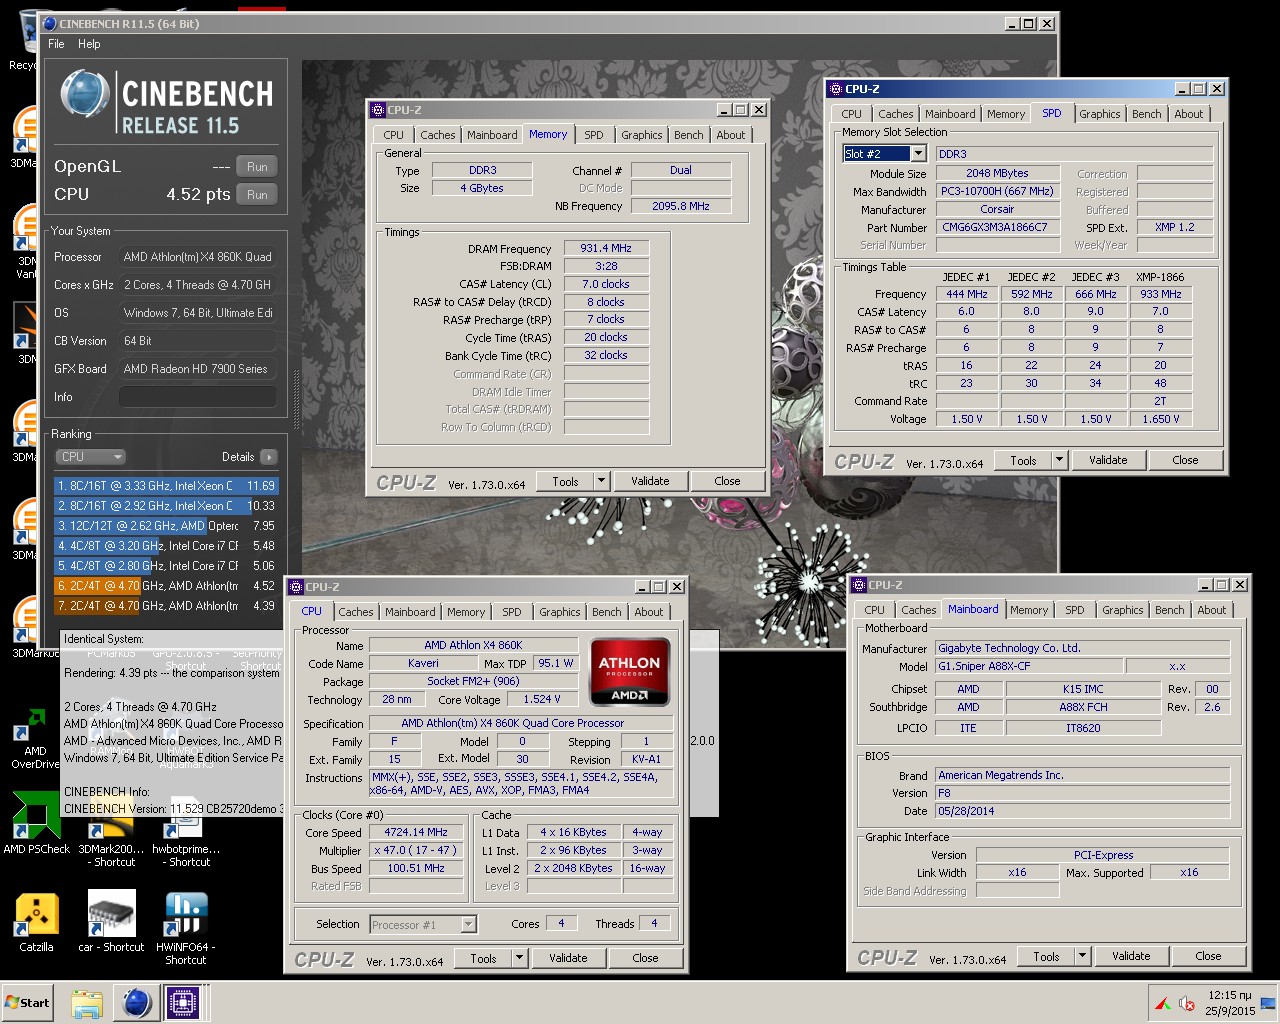The width and height of the screenshot is (1280, 1024).
Task: Open Tools dropdown arrow in CPU window
Action: click(x=519, y=958)
